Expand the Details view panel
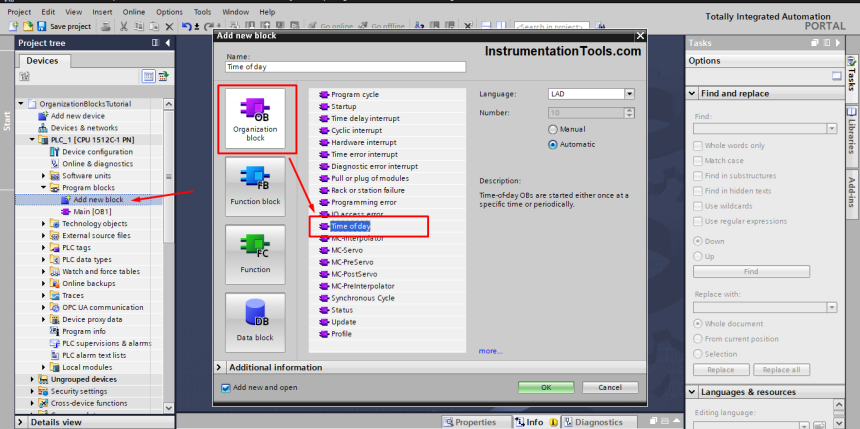 pos(21,422)
